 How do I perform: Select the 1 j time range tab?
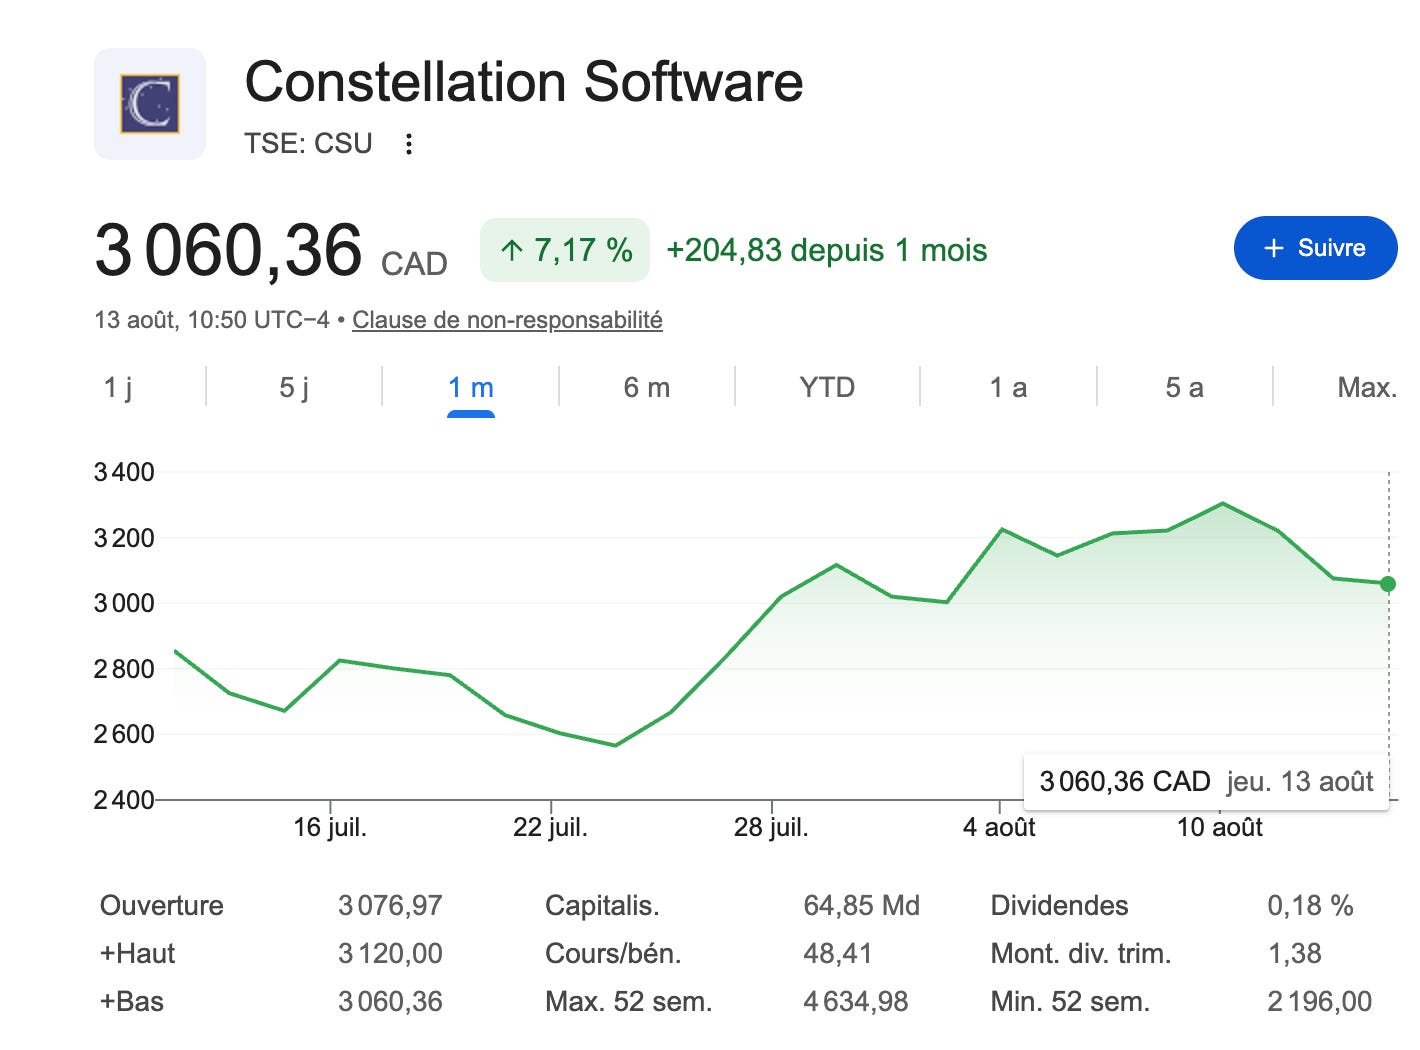(117, 387)
